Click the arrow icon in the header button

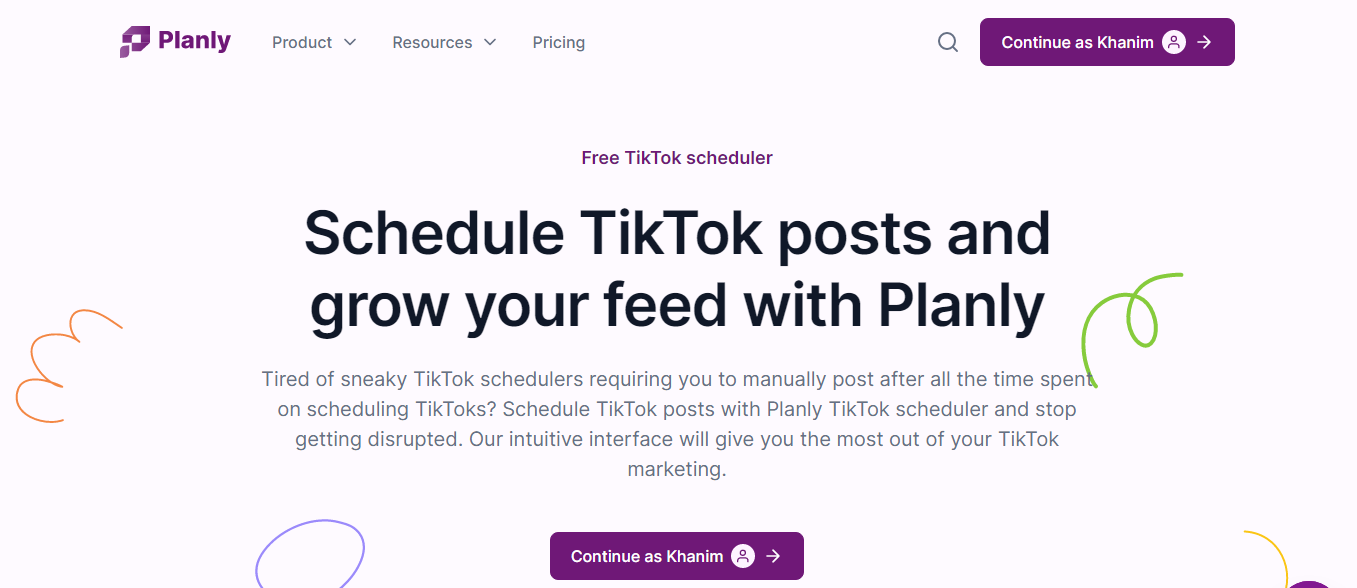pyautogui.click(x=1205, y=42)
